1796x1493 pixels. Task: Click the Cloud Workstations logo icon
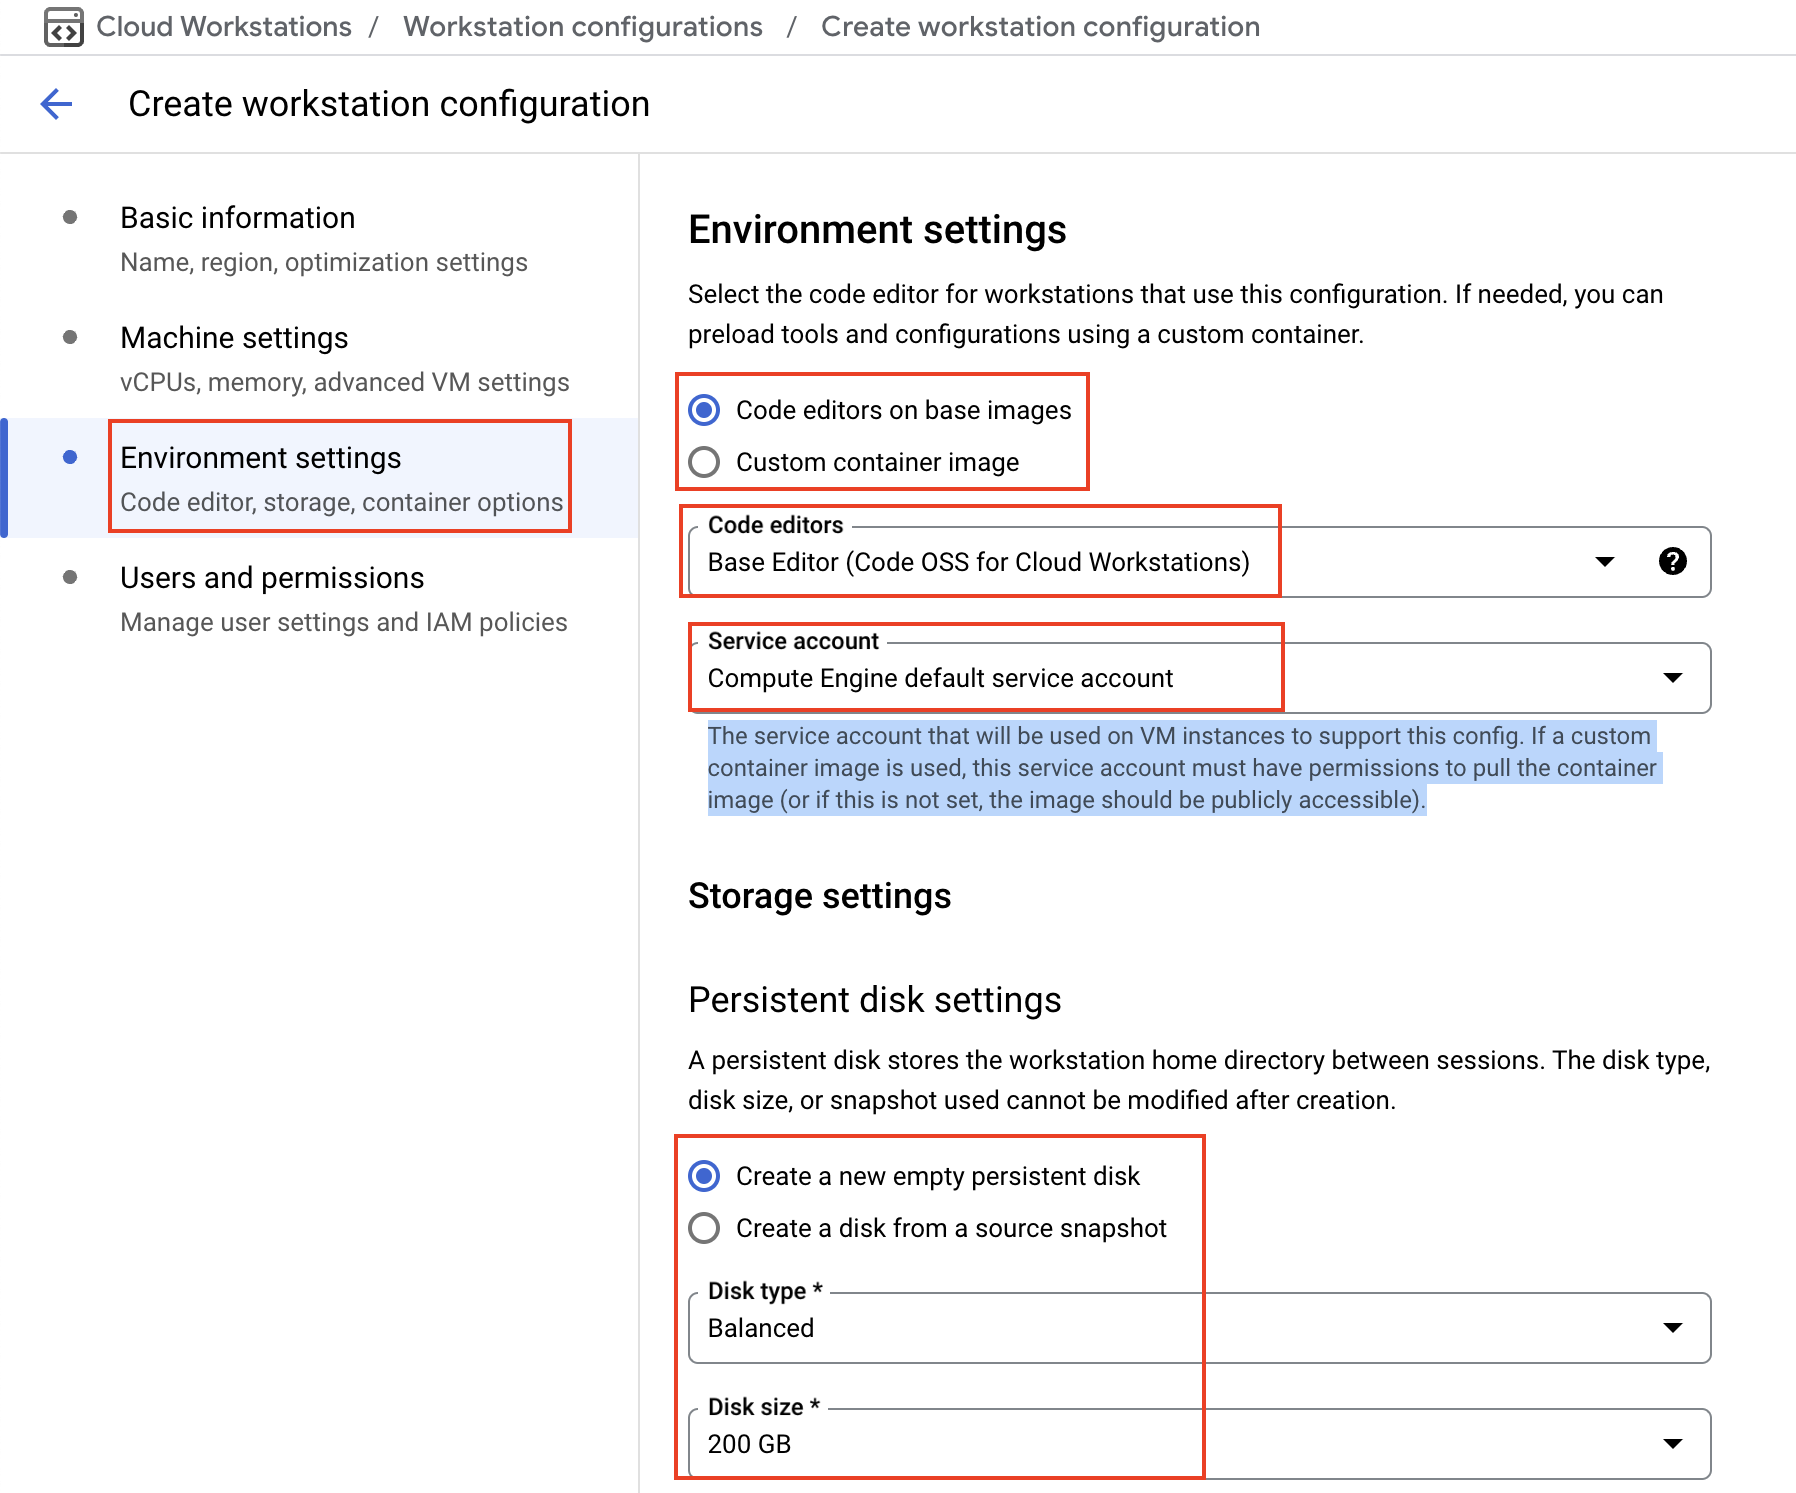[64, 26]
